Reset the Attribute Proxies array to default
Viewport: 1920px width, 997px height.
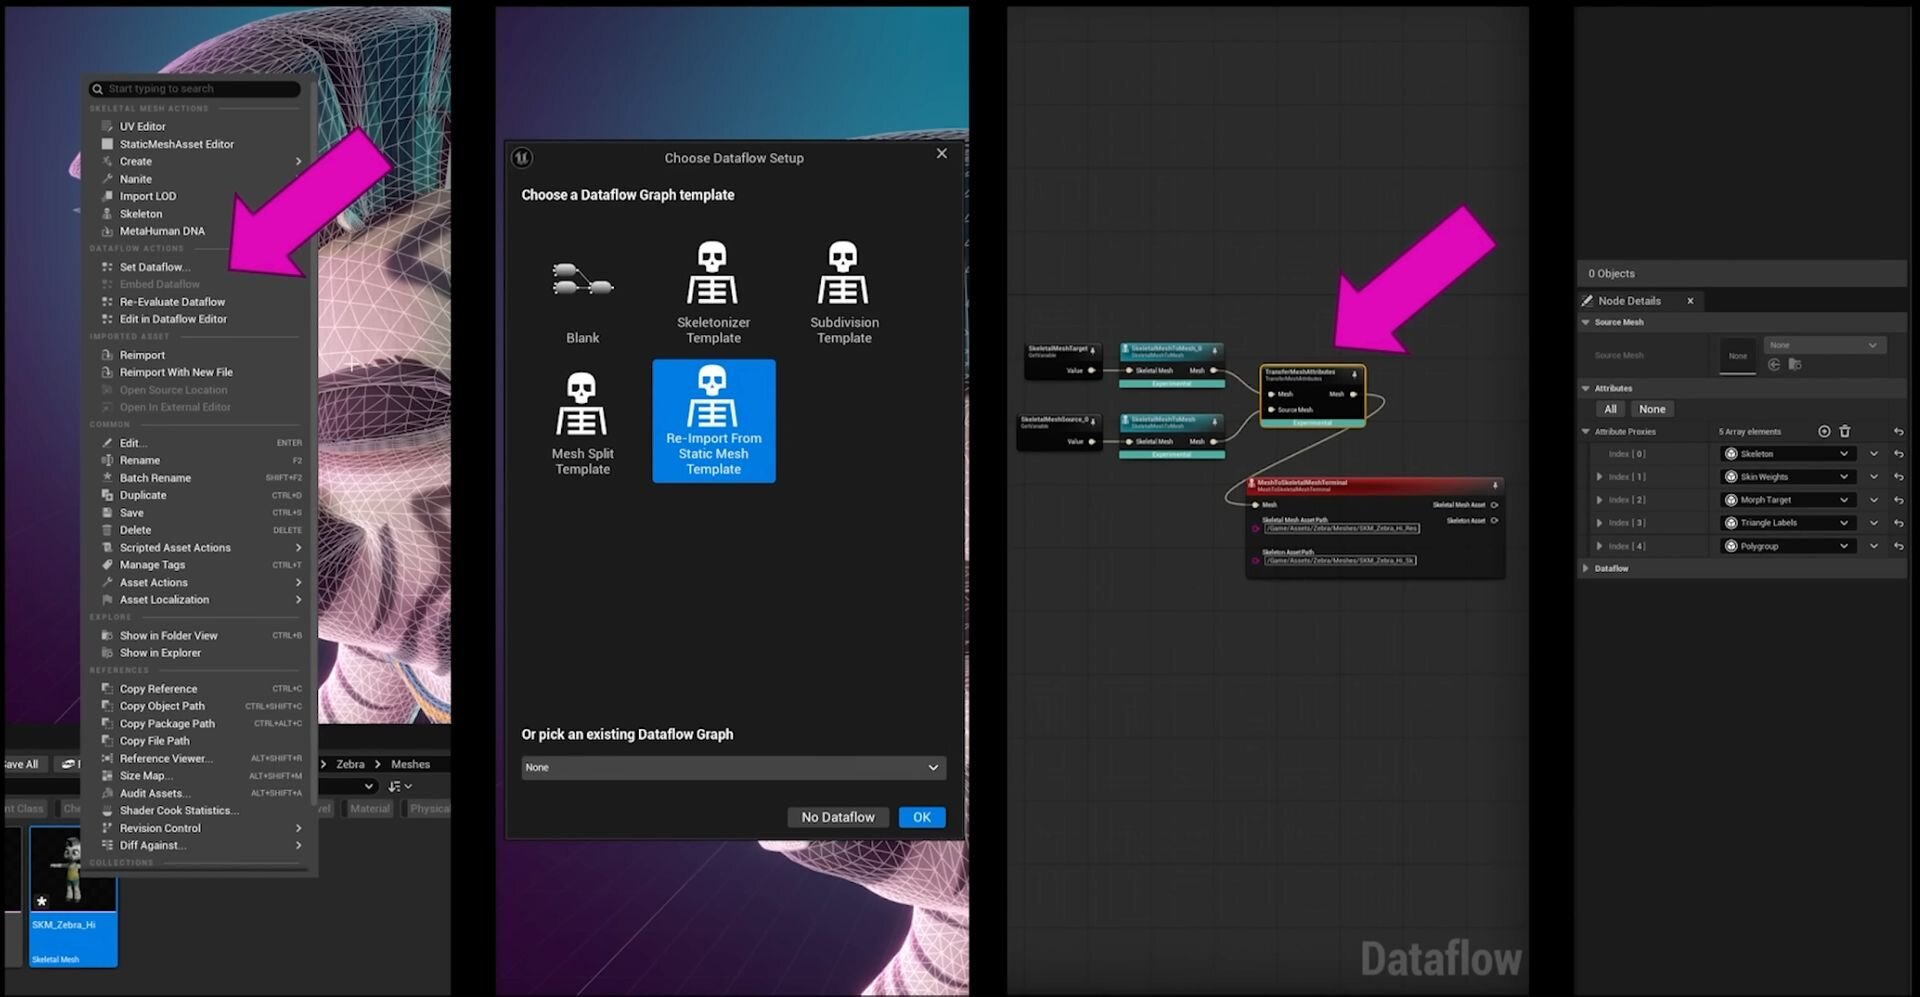1898,432
